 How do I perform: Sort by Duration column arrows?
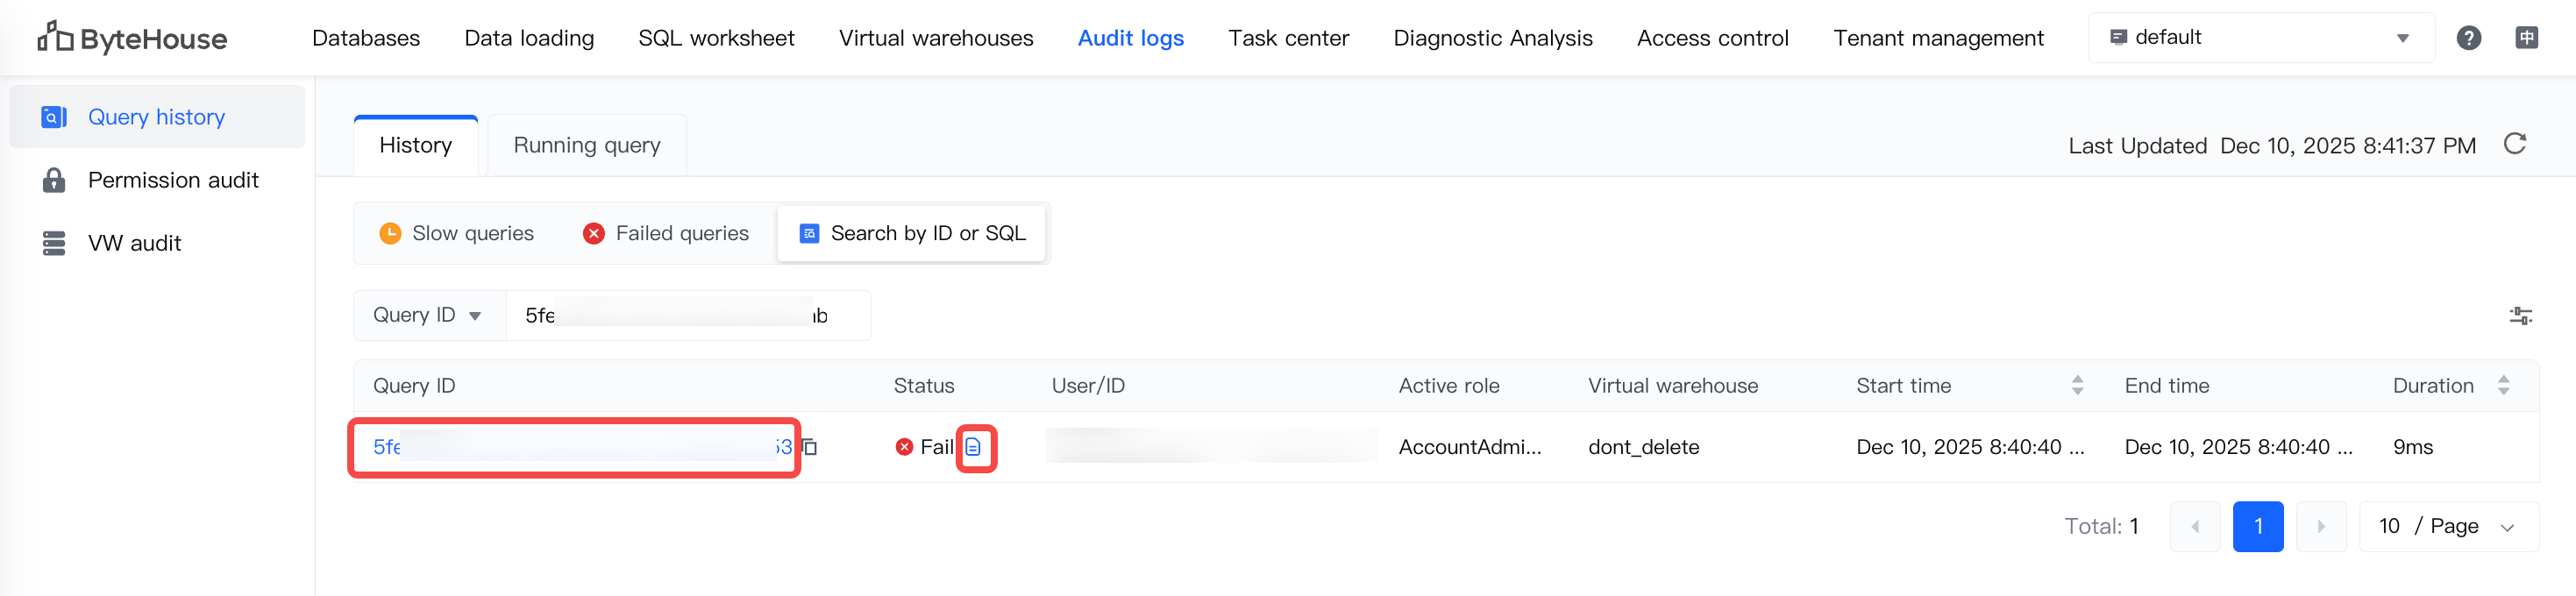coord(2503,385)
